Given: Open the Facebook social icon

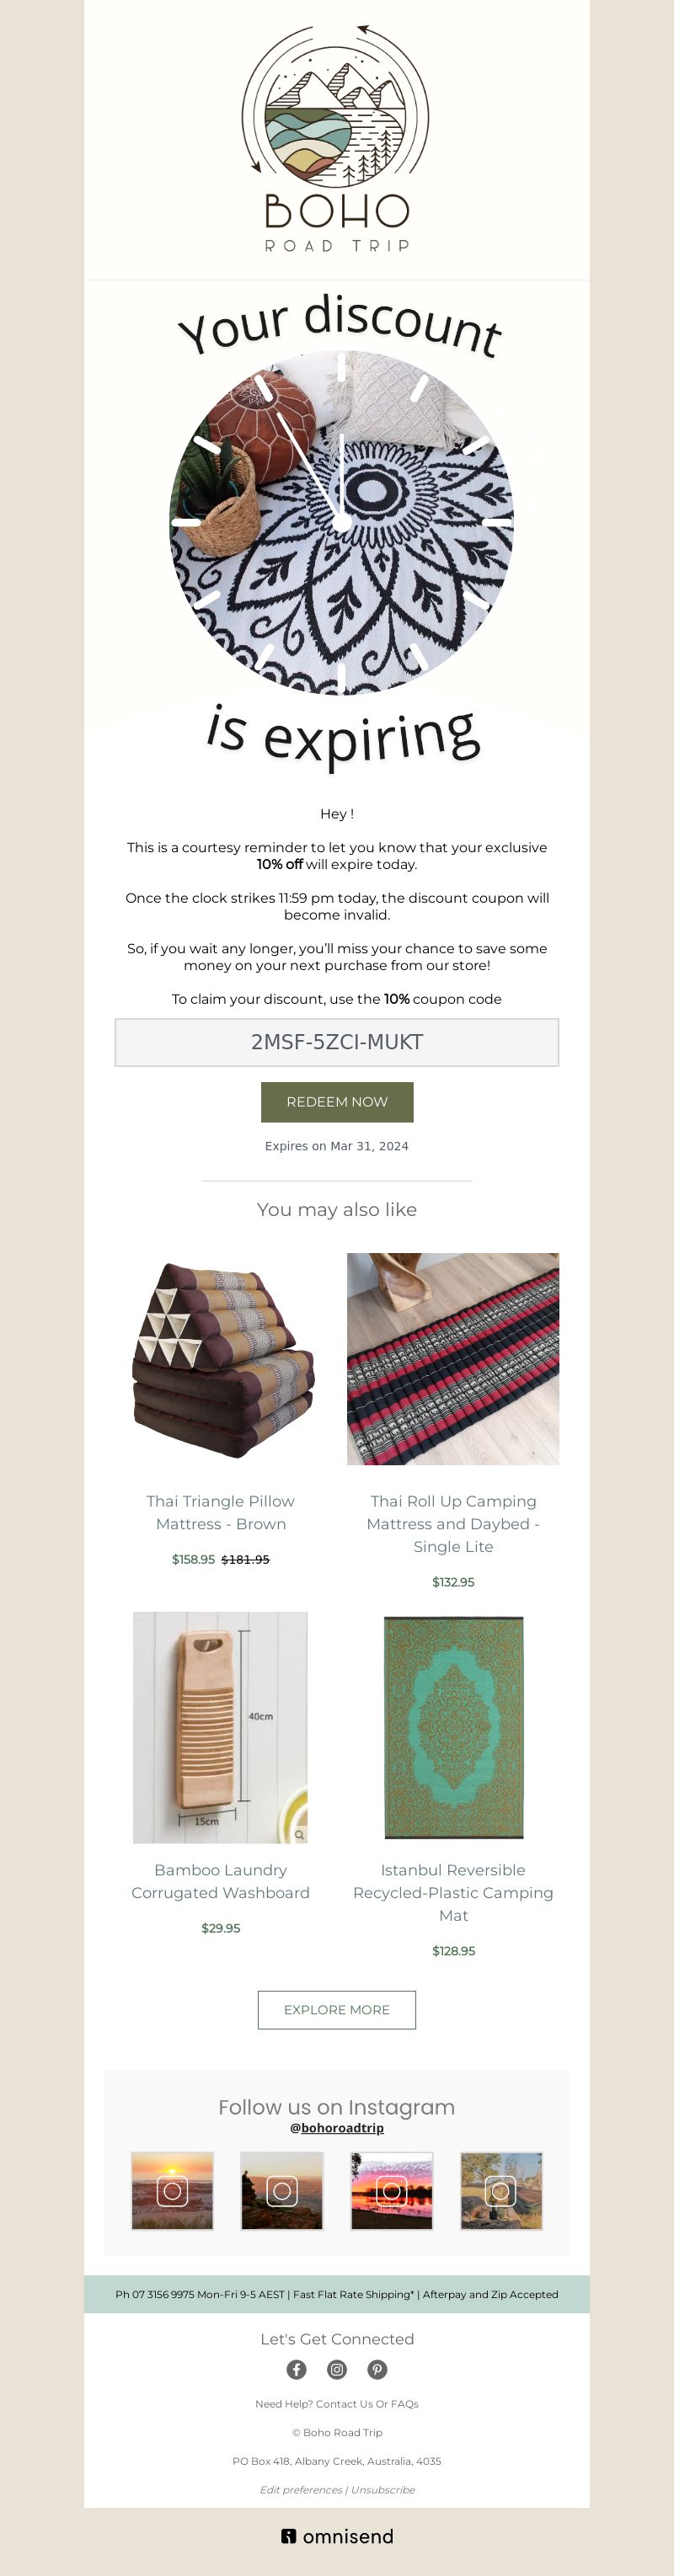Looking at the screenshot, I should coord(297,2369).
